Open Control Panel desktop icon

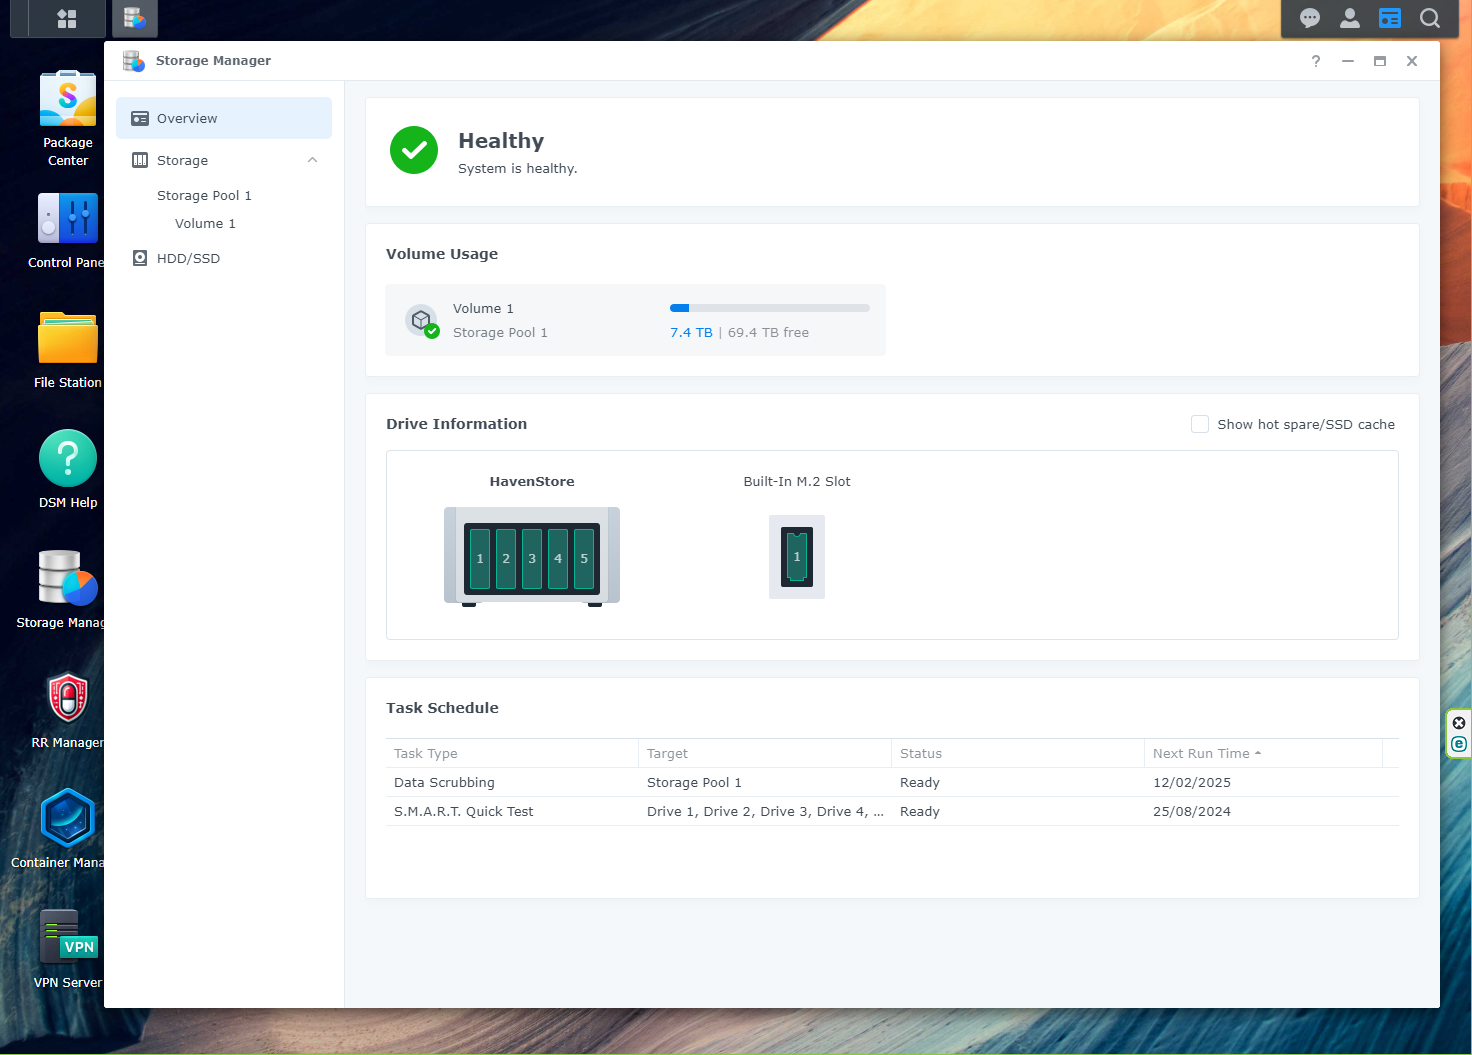click(68, 230)
